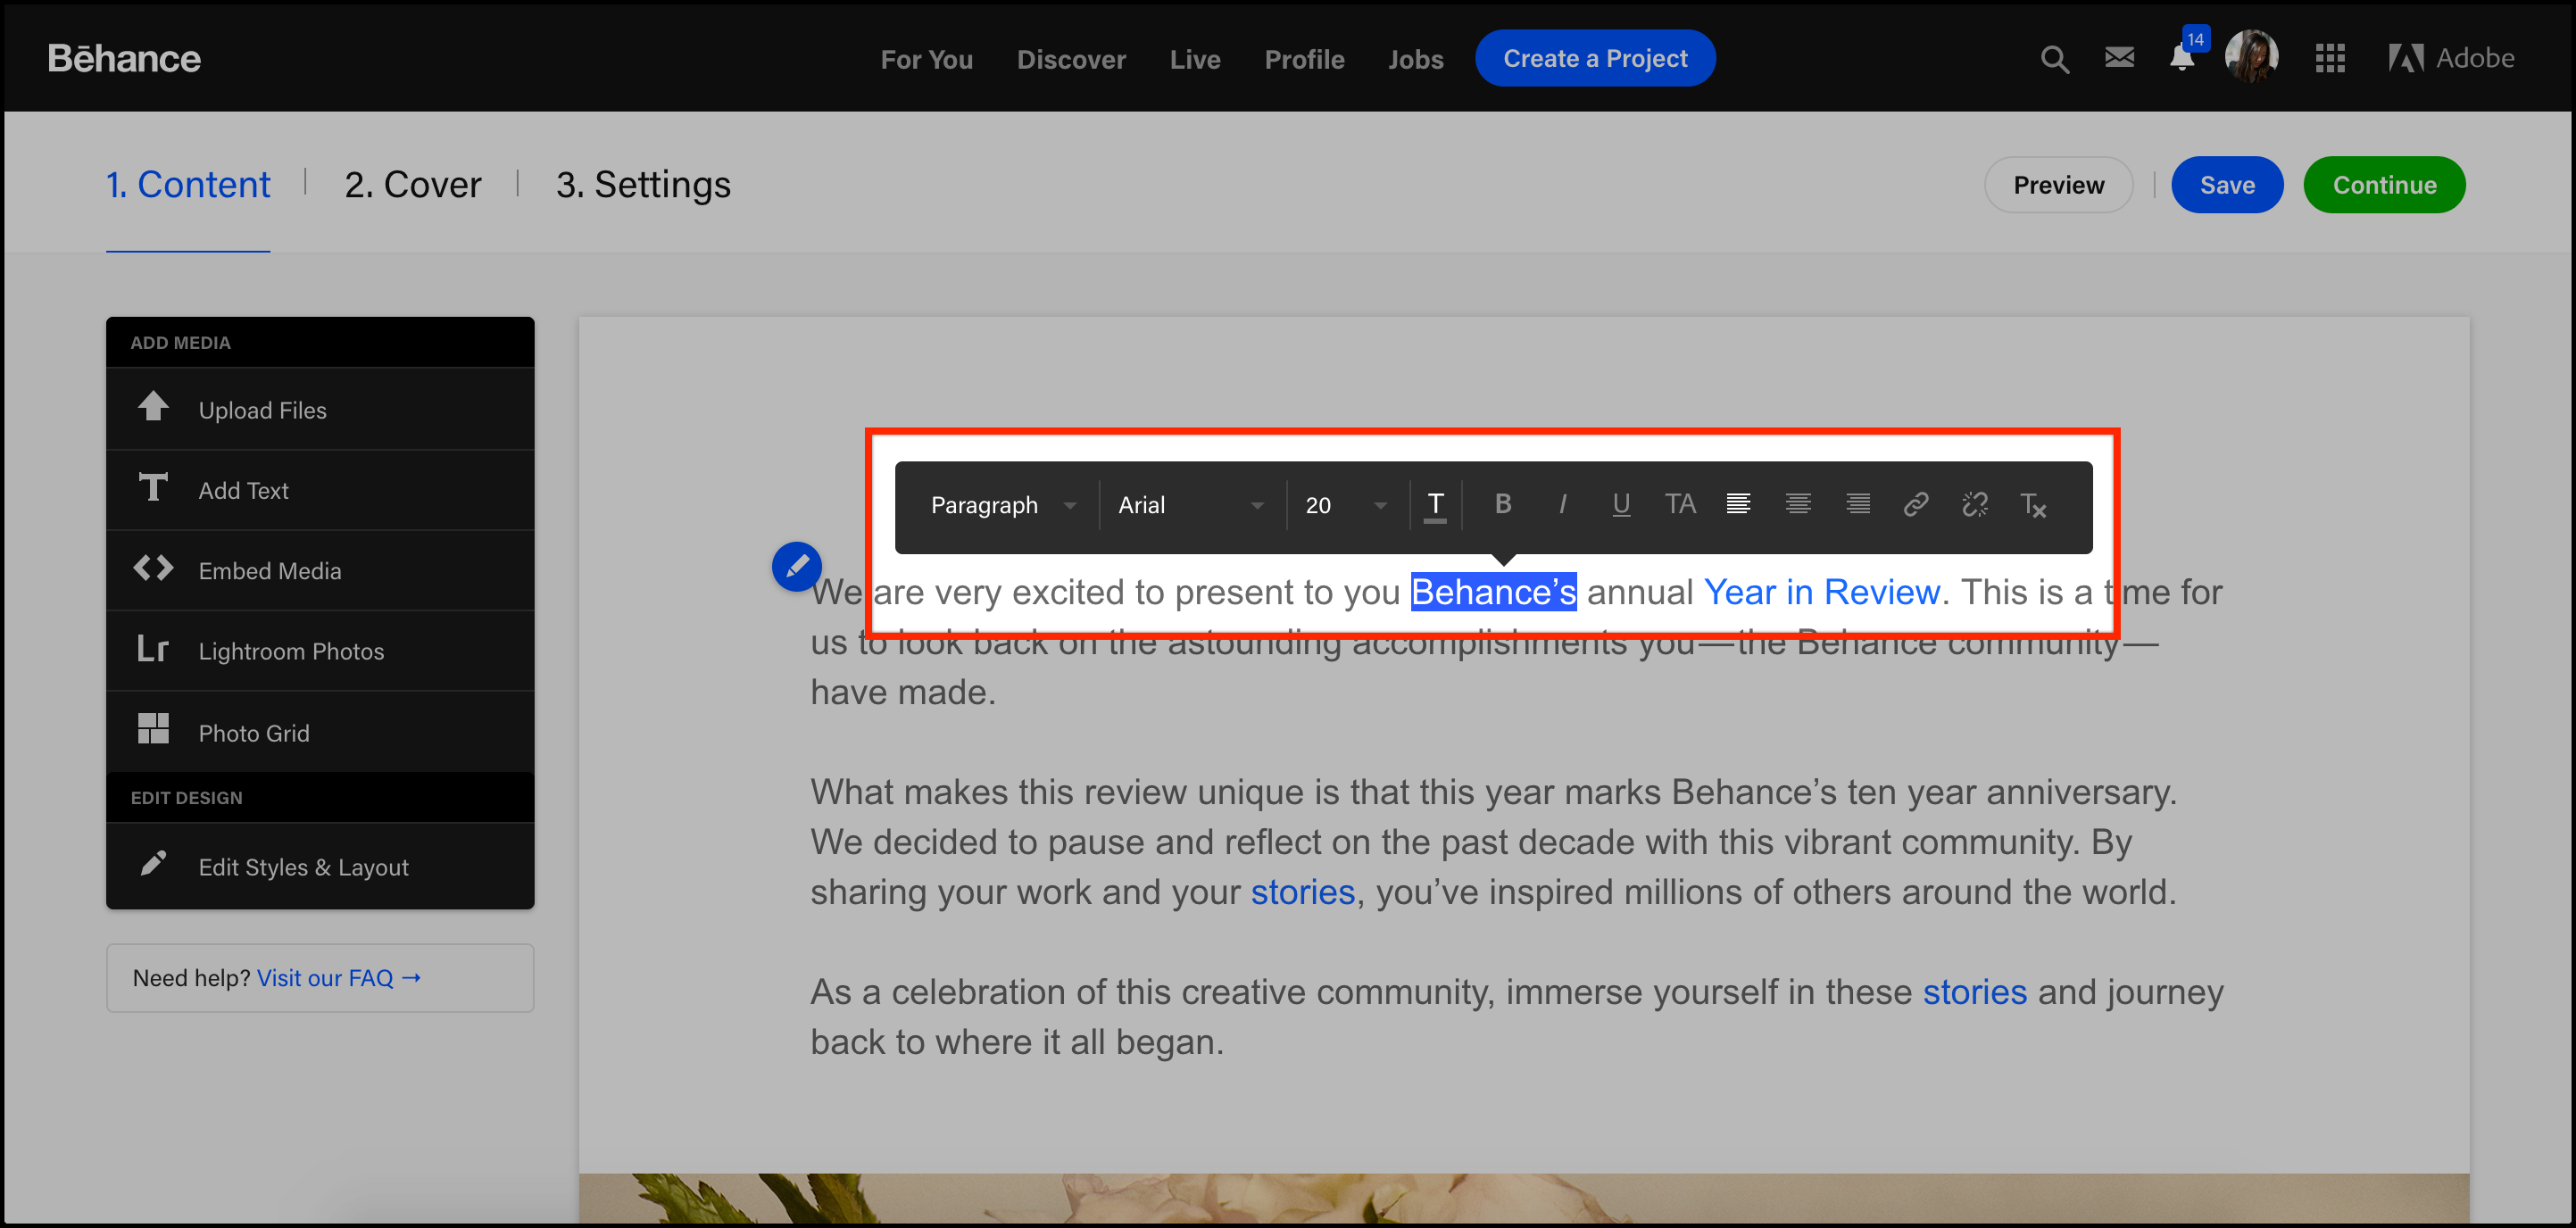The image size is (2576, 1228).
Task: Open the apps grid icon
Action: [x=2330, y=59]
